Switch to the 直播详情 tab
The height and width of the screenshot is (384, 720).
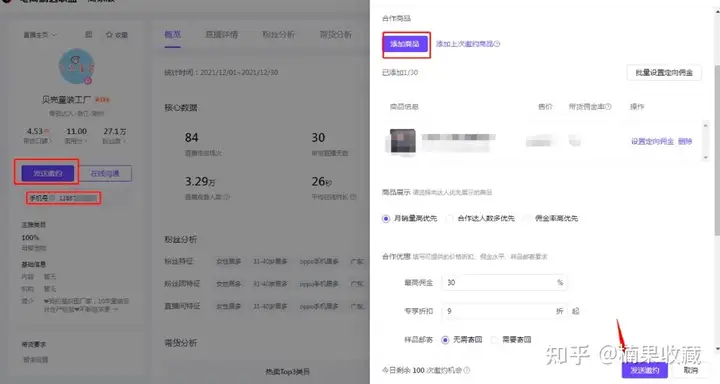coord(221,34)
